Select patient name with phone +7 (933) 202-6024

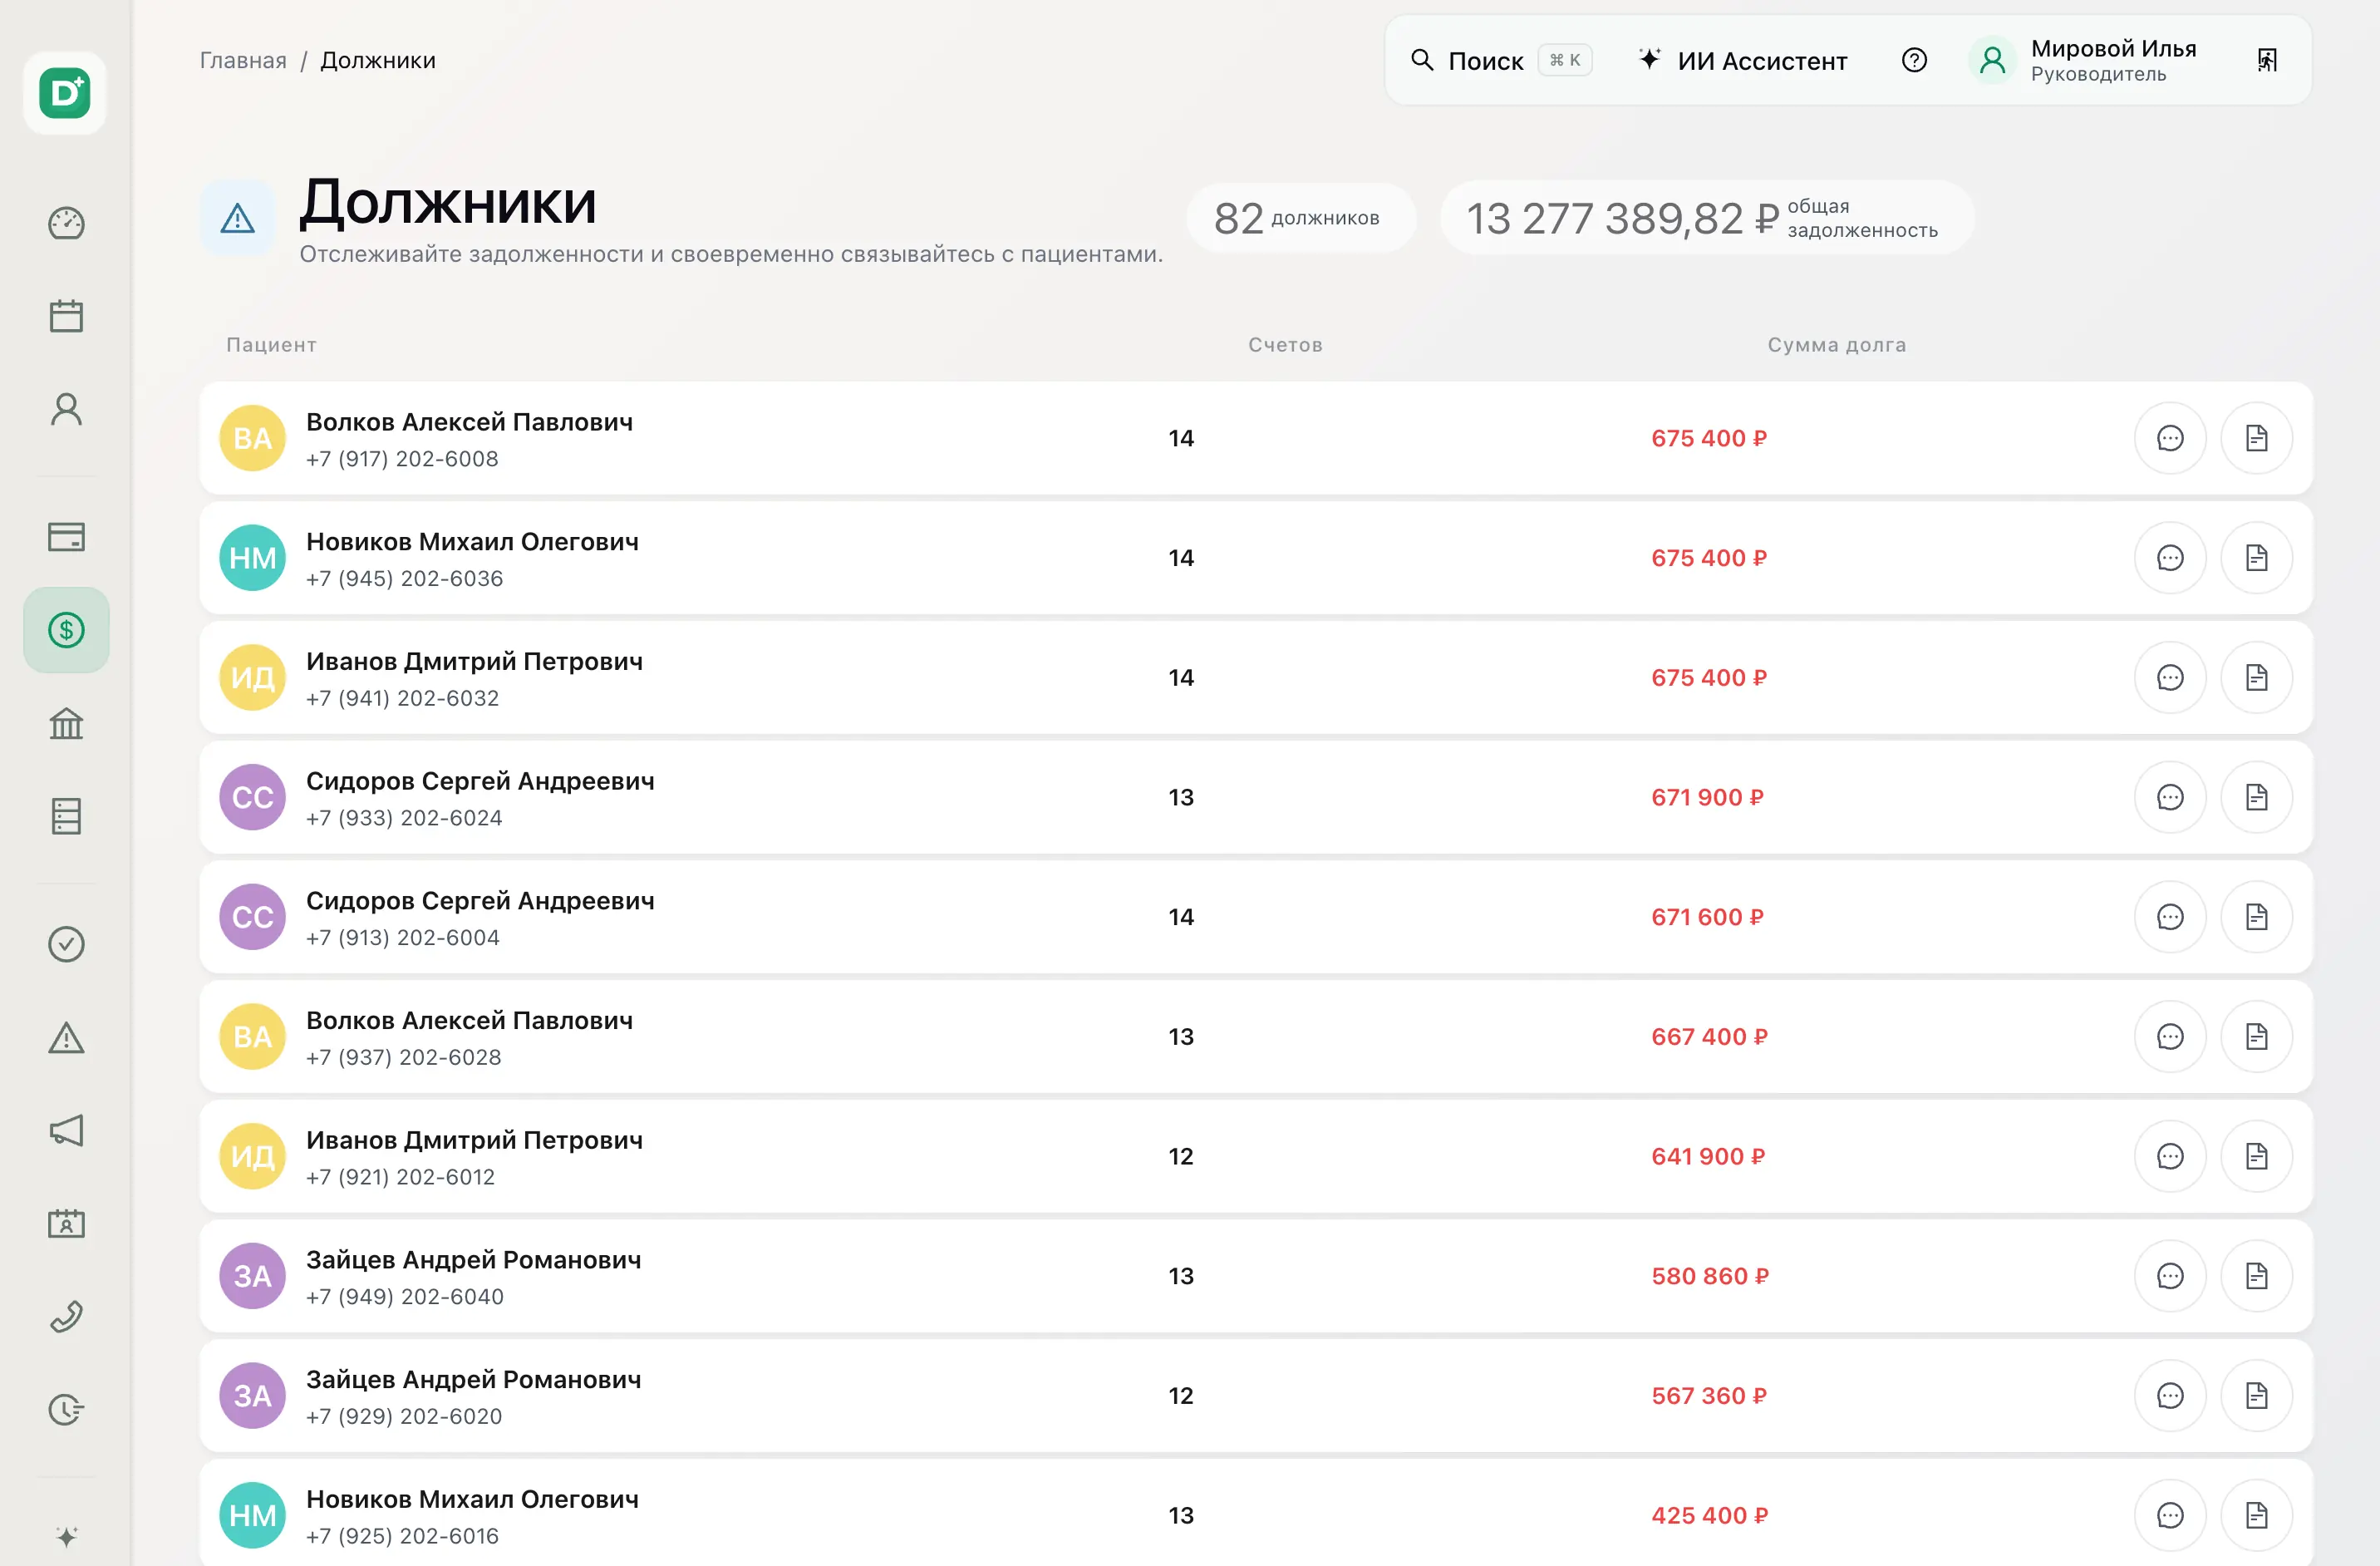[x=480, y=781]
